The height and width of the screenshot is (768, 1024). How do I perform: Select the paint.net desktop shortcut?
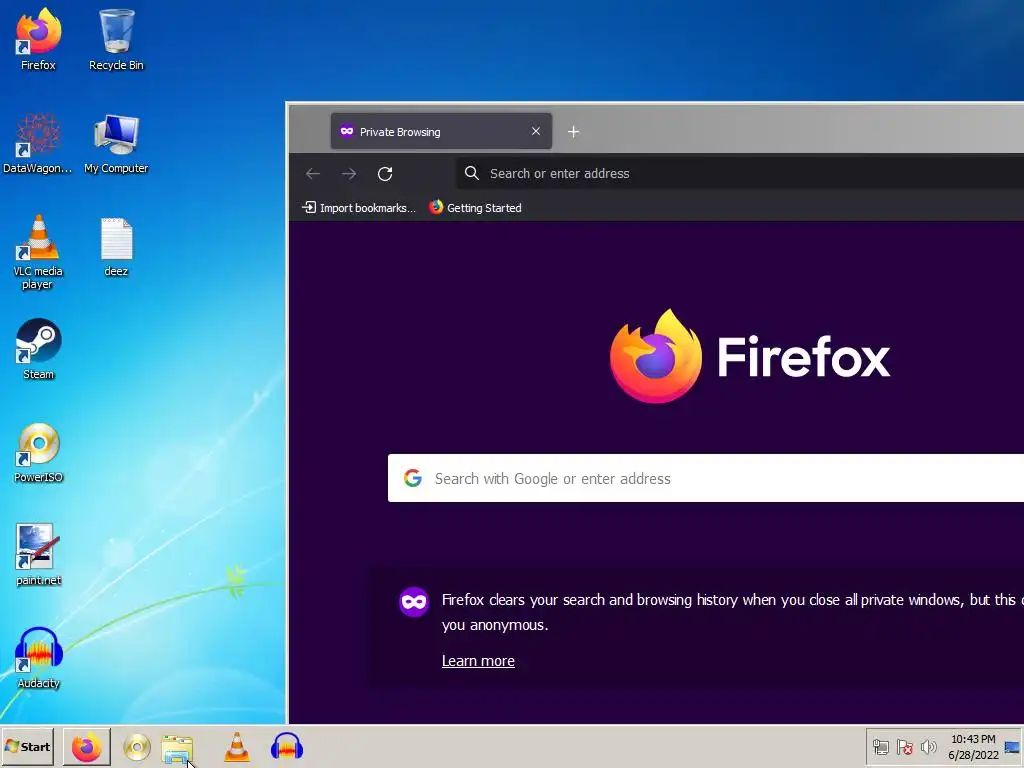(38, 555)
